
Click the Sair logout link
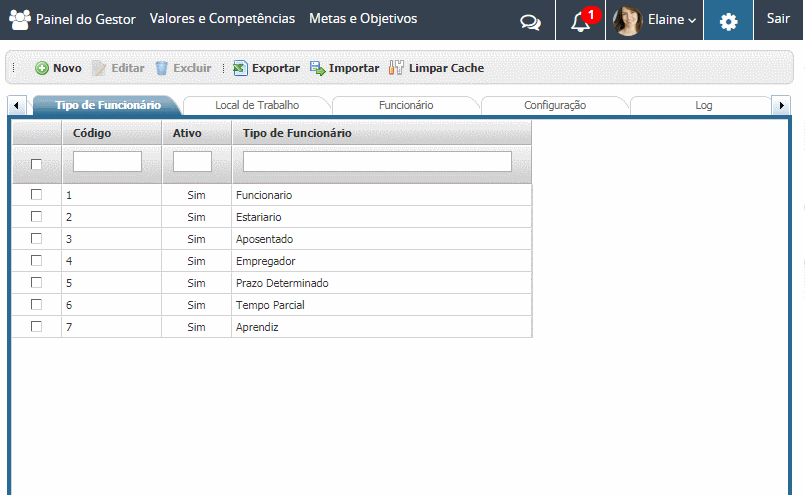point(778,19)
